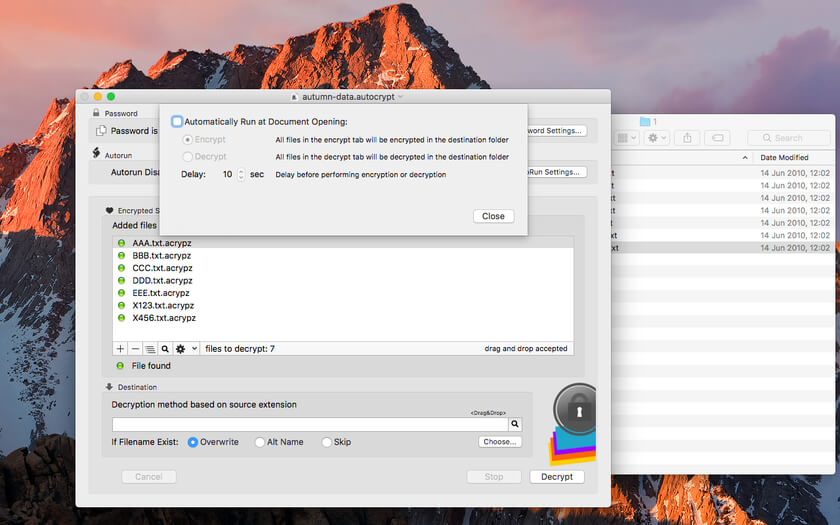Select the Overwrite radio option
This screenshot has width=840, height=525.
193,442
